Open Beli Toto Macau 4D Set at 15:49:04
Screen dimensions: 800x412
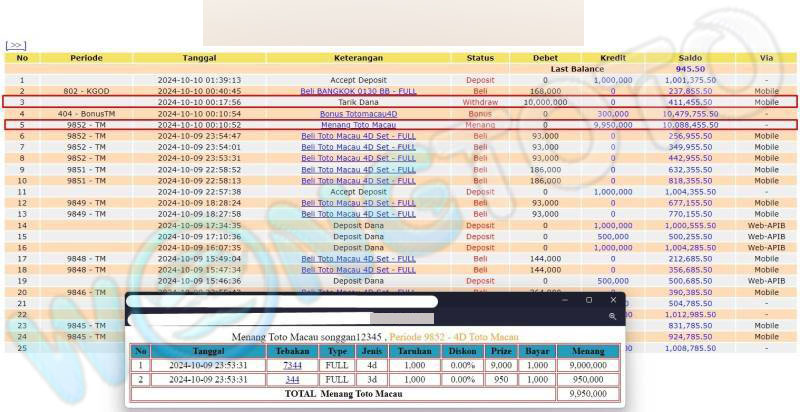(x=358, y=259)
